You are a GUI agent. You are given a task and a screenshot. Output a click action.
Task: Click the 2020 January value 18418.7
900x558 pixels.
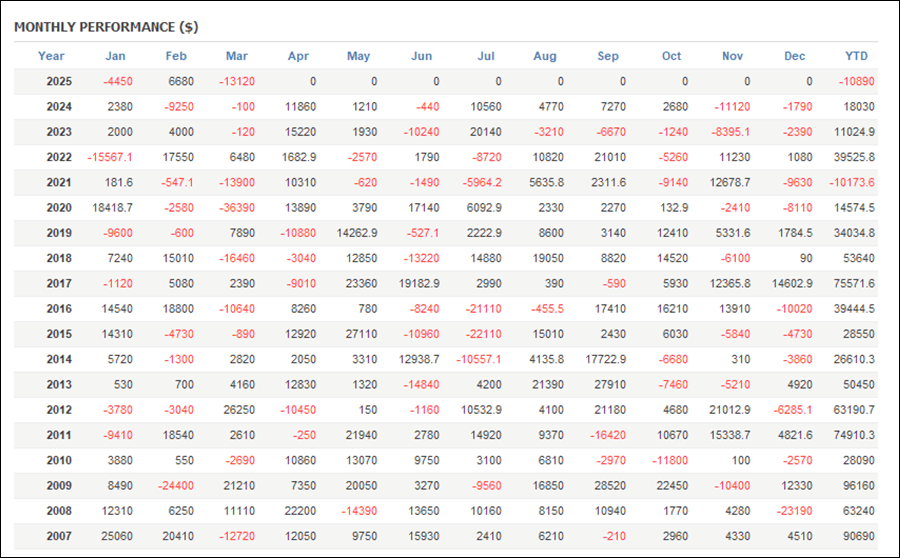112,208
